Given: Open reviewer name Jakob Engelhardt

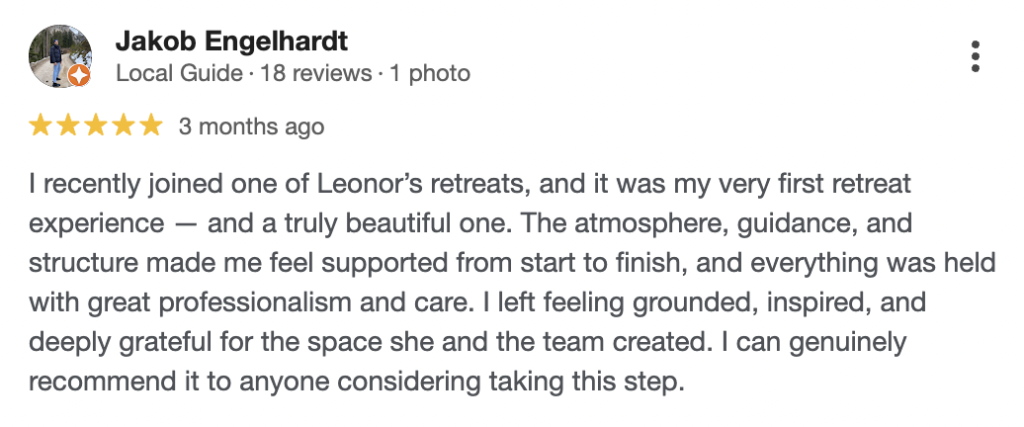Looking at the screenshot, I should [232, 42].
